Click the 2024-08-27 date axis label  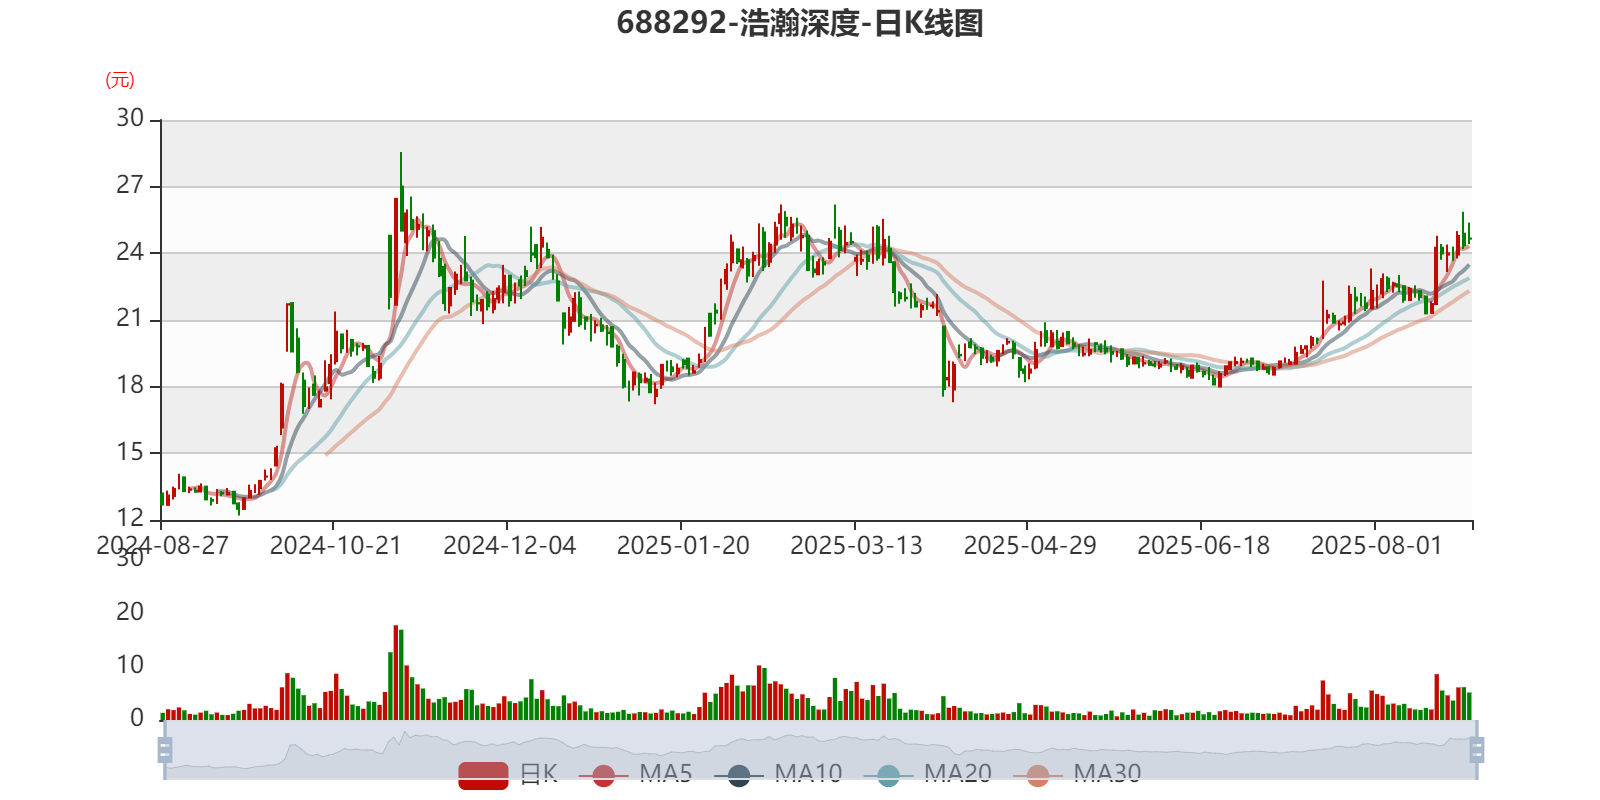pos(162,546)
